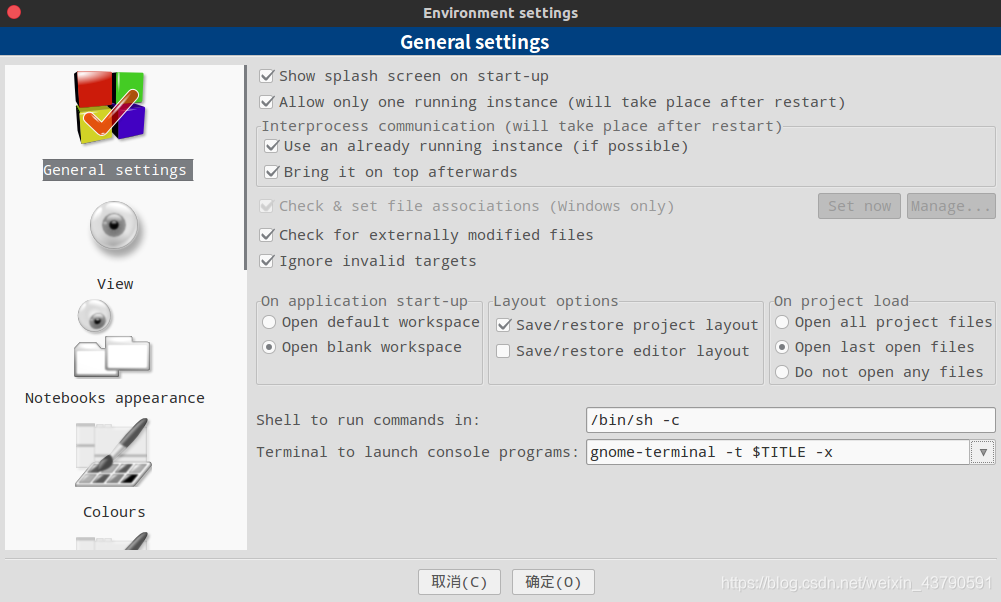Click the Notebooks appearance sidebar label
The image size is (1001, 602).
[x=115, y=398]
